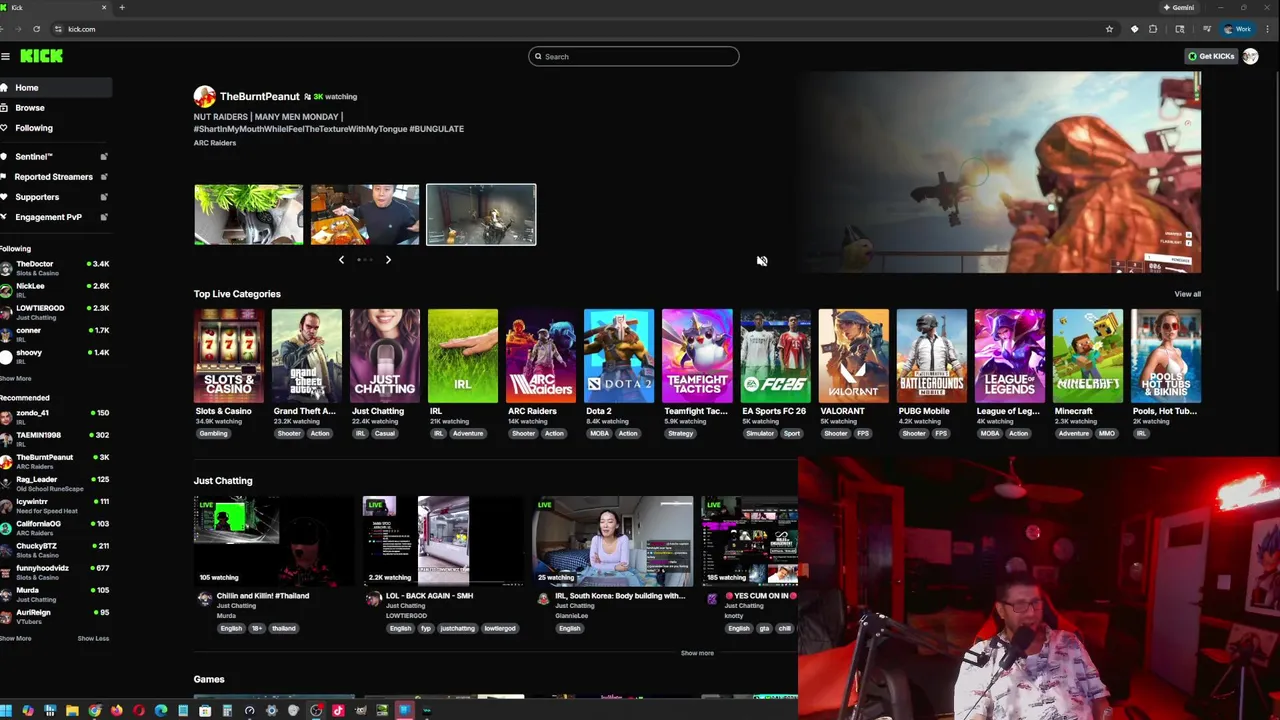Image resolution: width=1280 pixels, height=720 pixels.
Task: Click the ARC Raiders link under stream title
Action: pyautogui.click(x=215, y=143)
